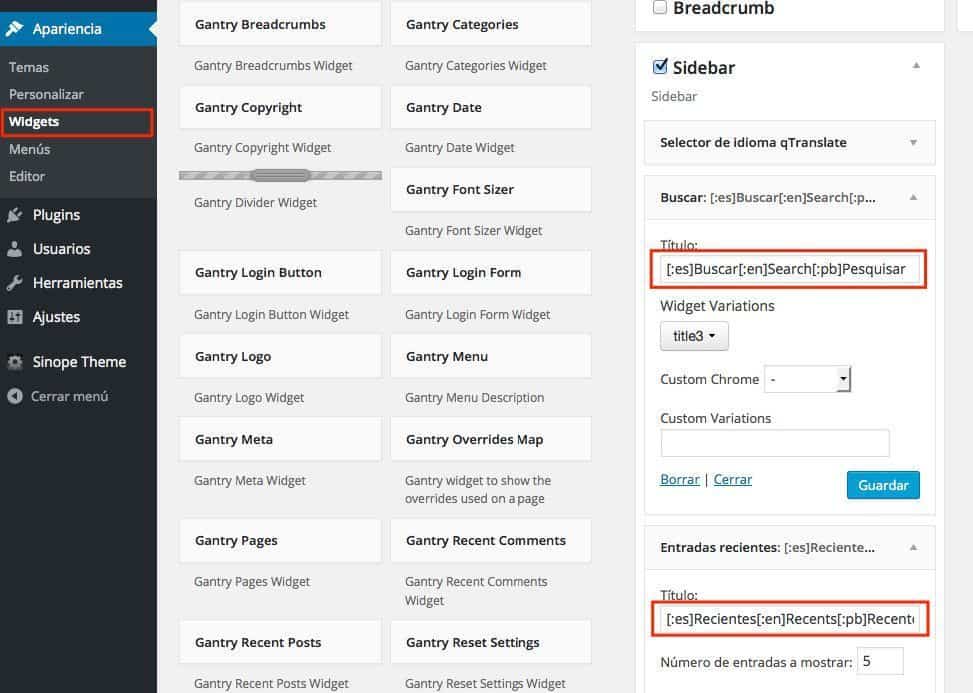This screenshot has height=693, width=973.
Task: Click the Gantry Menu Description text
Action: [x=475, y=398]
